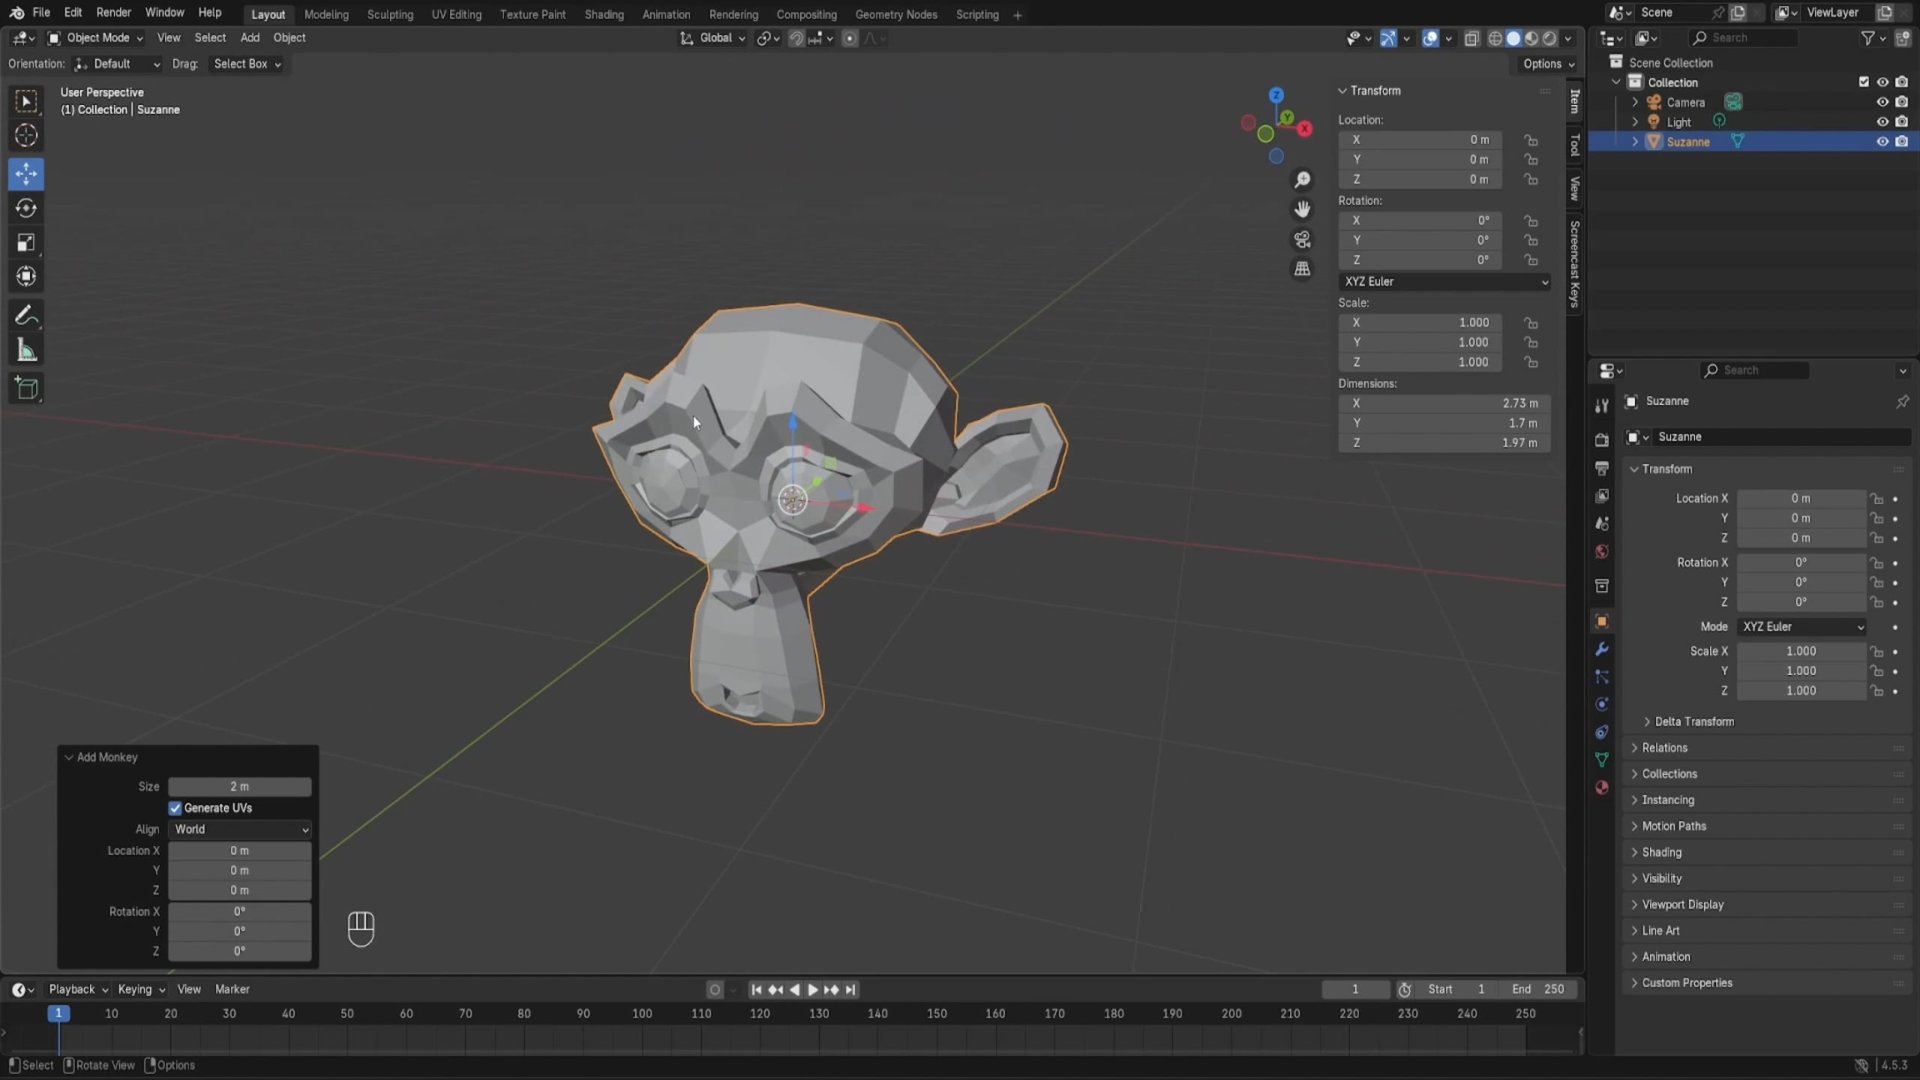Open the Render menu

coord(113,13)
